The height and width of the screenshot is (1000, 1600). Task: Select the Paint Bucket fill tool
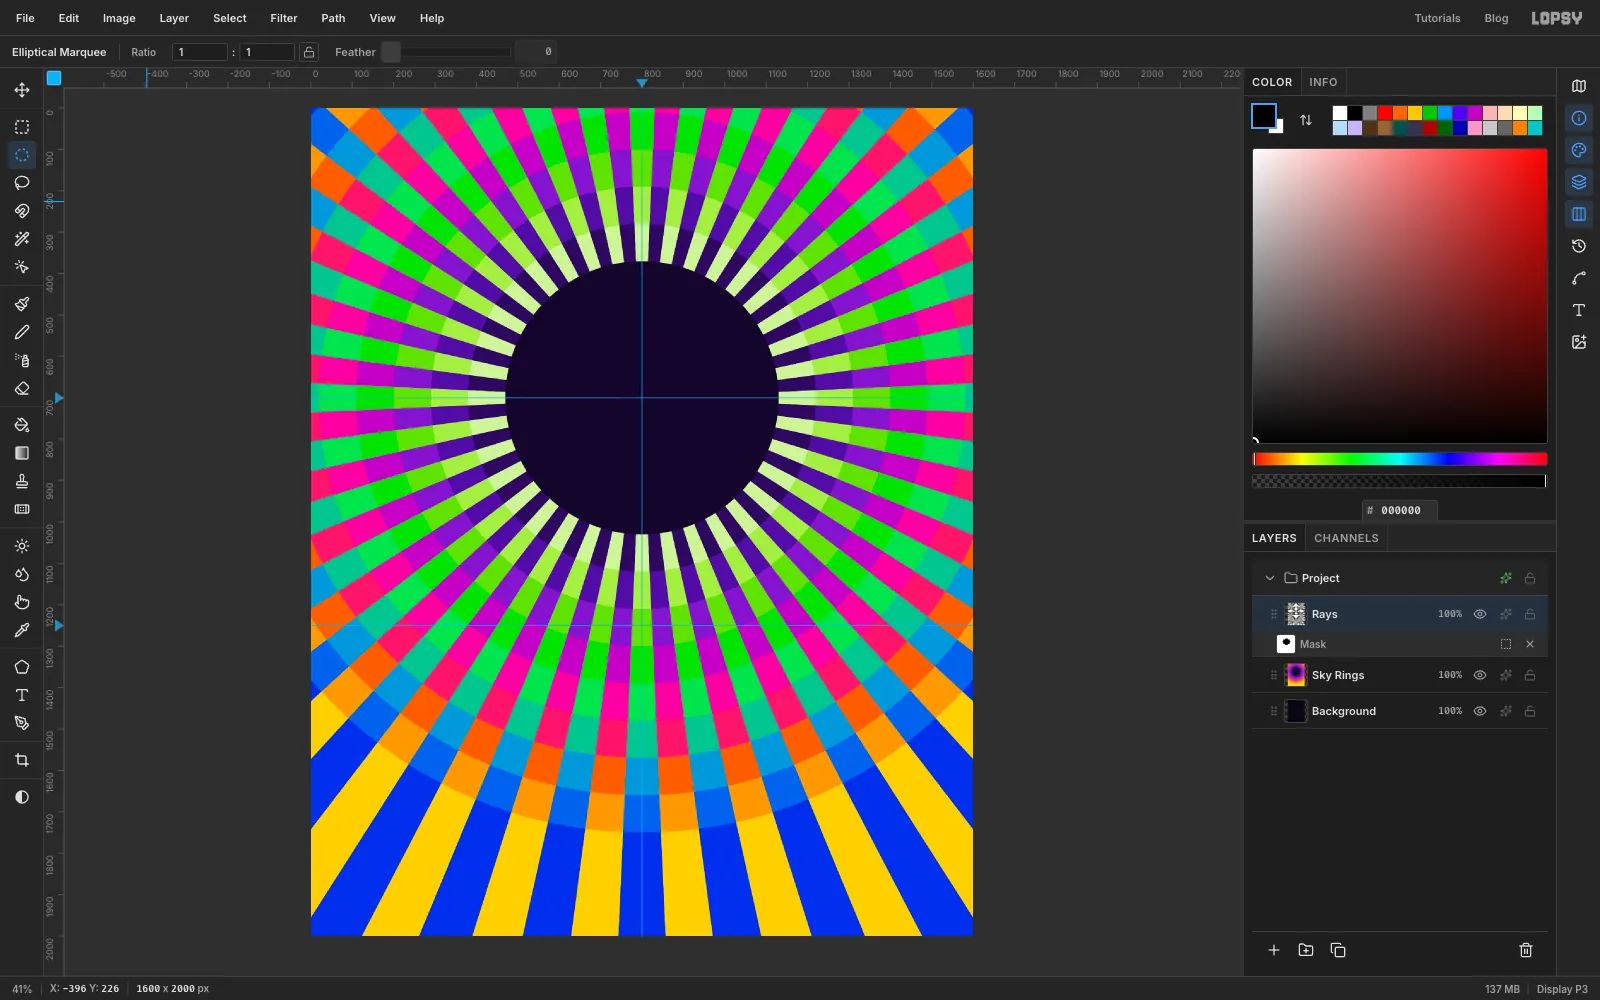[22, 425]
